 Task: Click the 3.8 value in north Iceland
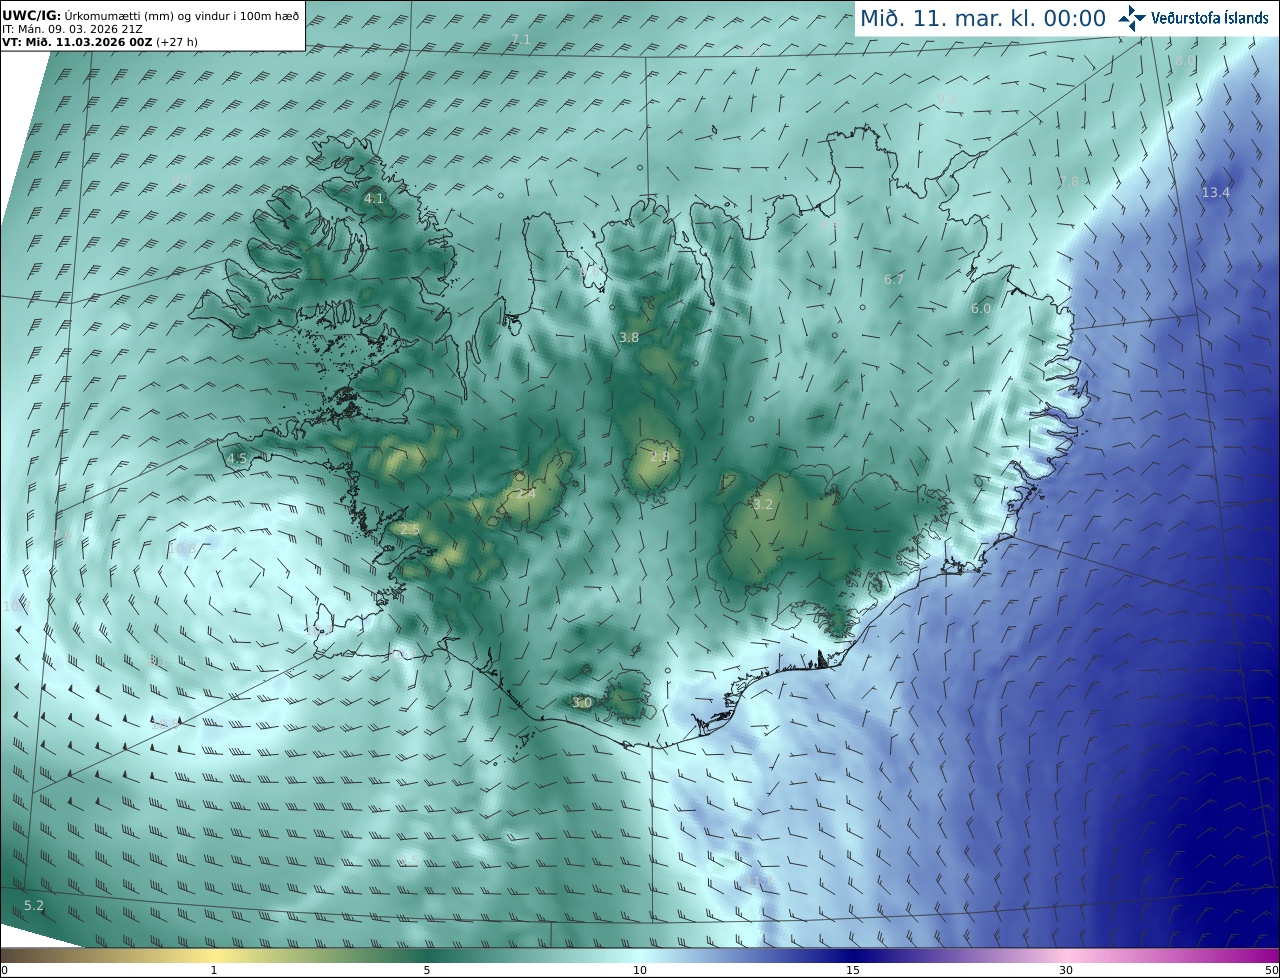pyautogui.click(x=629, y=338)
